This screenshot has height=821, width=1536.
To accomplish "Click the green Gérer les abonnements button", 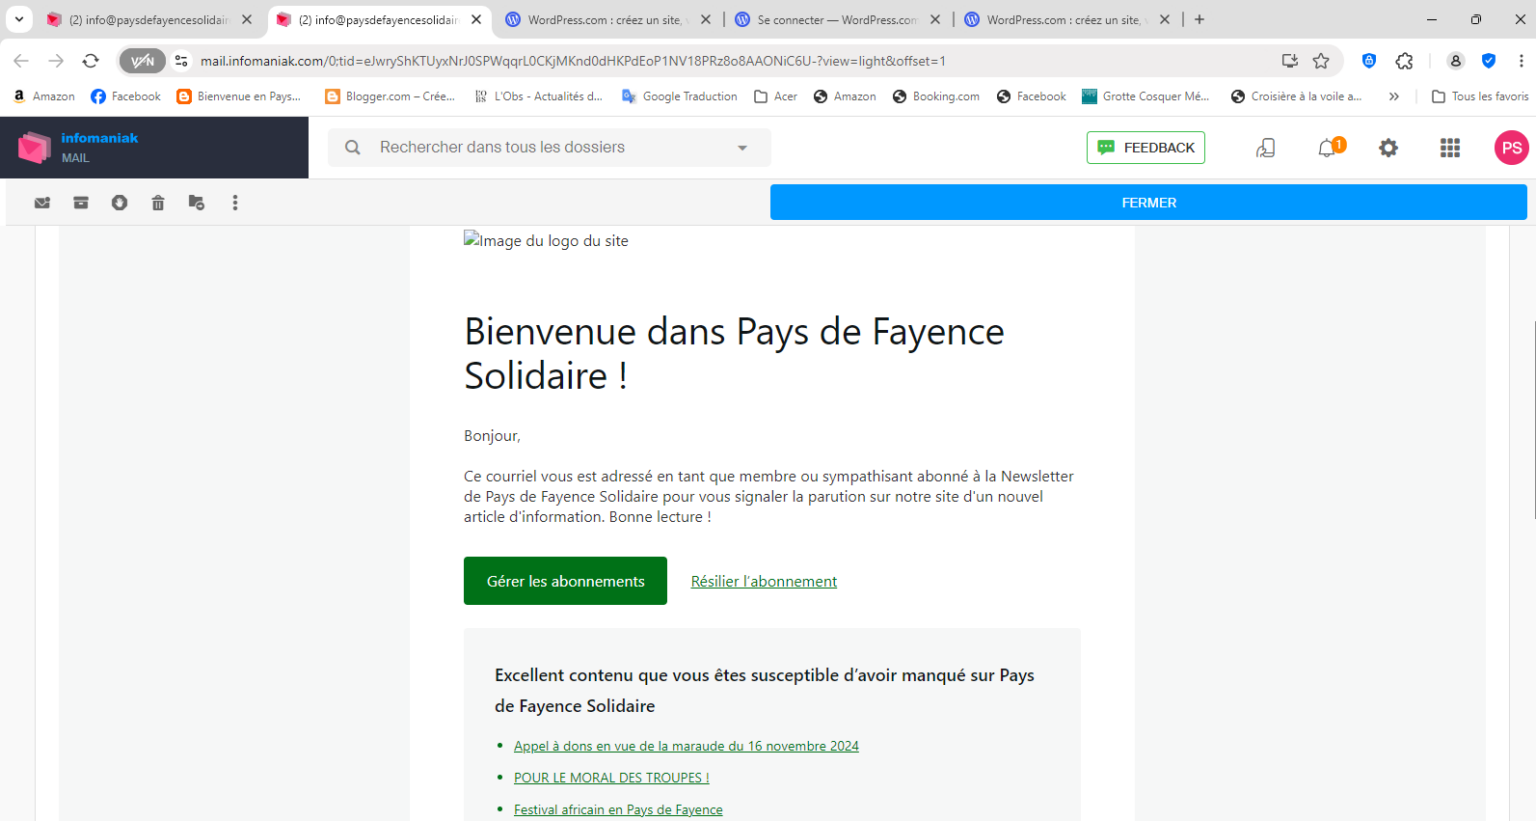I will click(x=565, y=581).
